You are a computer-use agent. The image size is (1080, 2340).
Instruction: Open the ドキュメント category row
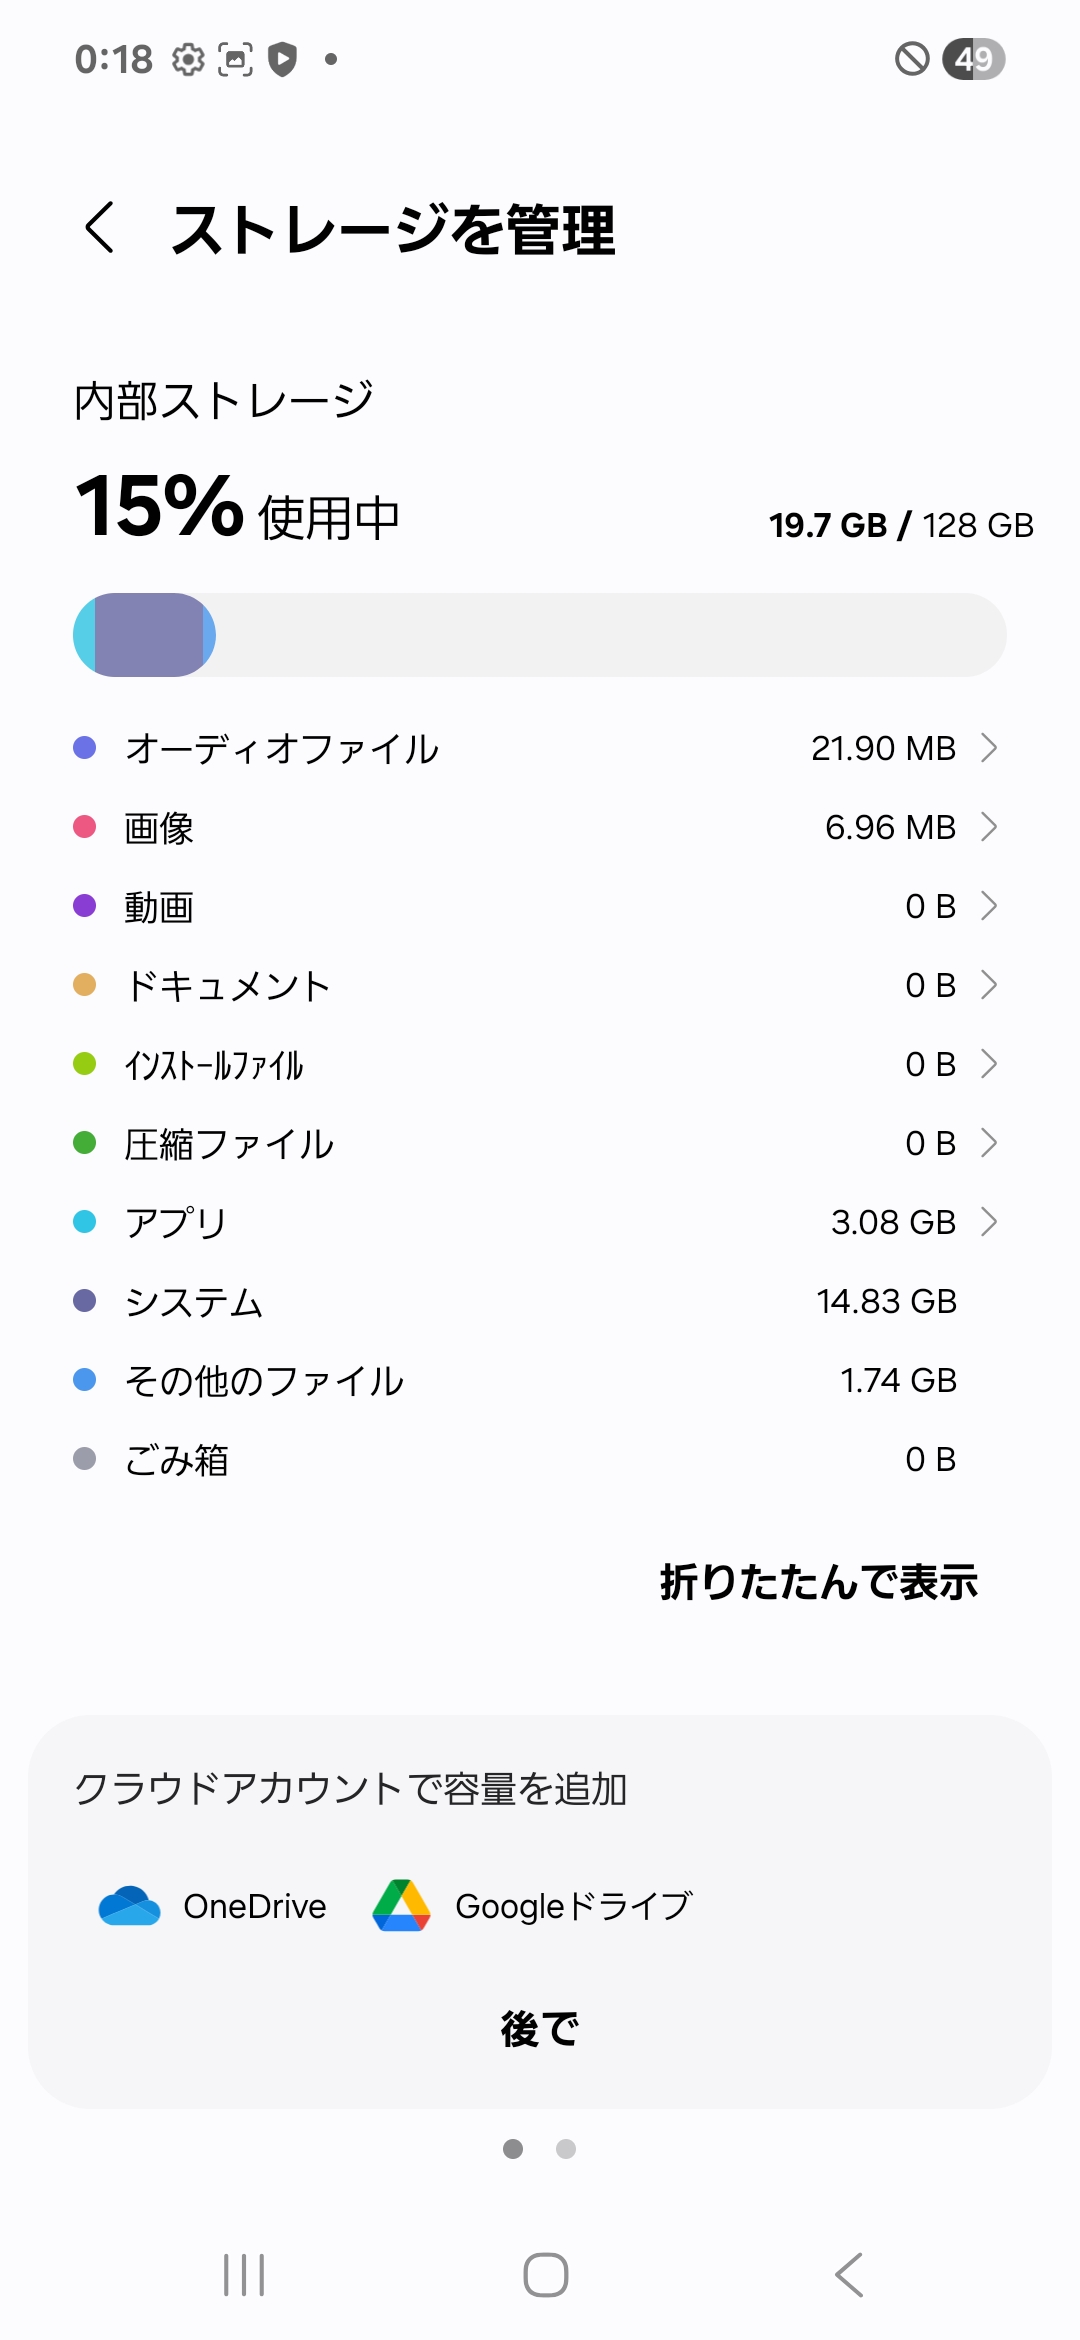540,985
